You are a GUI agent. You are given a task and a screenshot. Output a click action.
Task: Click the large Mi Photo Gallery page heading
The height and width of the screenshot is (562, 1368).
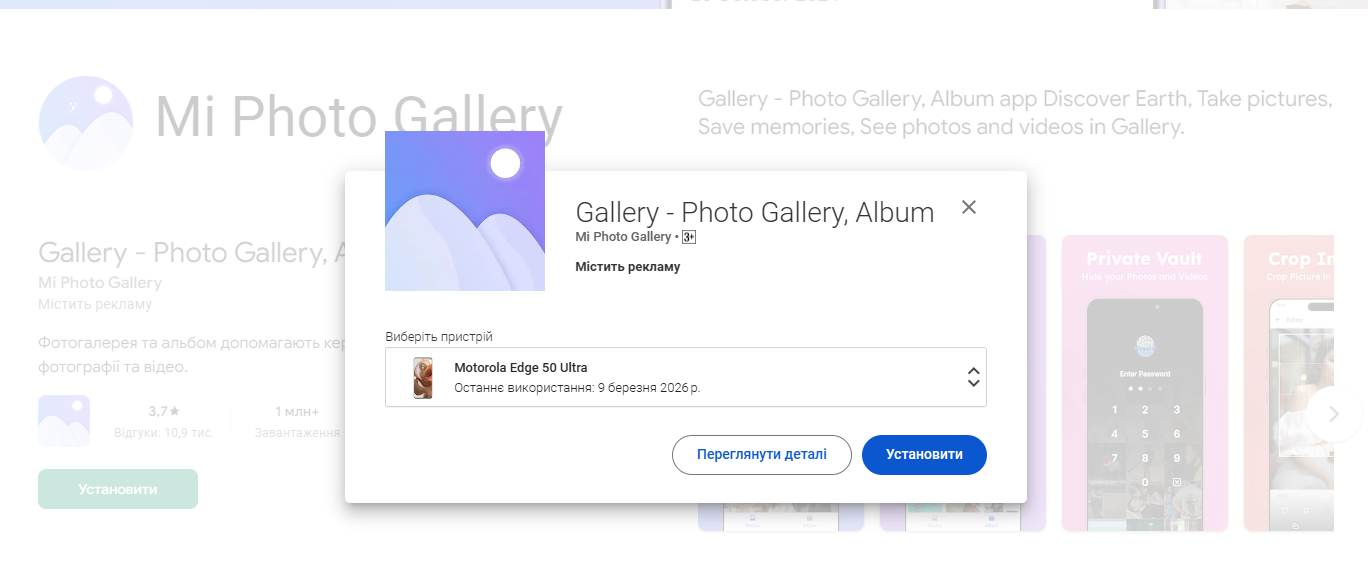(358, 118)
